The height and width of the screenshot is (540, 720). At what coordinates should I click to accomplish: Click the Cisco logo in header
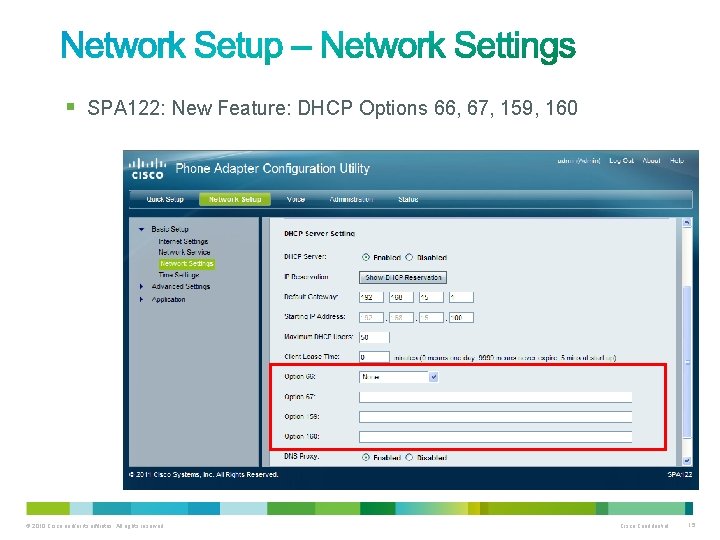(147, 169)
